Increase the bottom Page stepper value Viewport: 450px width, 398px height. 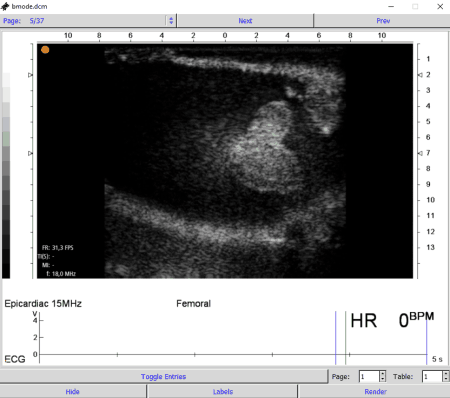click(x=383, y=374)
